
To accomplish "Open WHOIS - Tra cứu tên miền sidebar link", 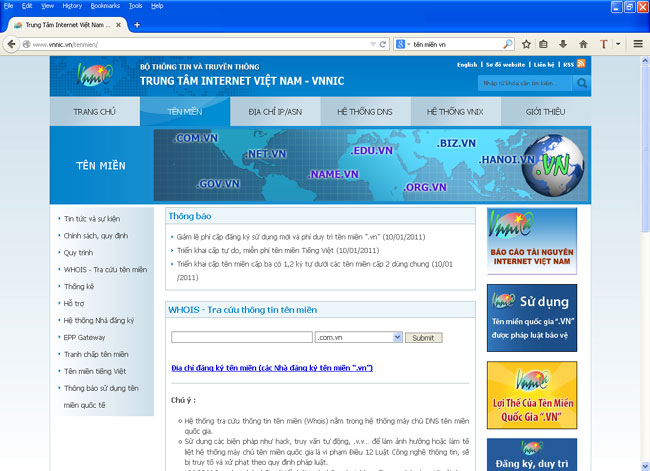I will [105, 269].
